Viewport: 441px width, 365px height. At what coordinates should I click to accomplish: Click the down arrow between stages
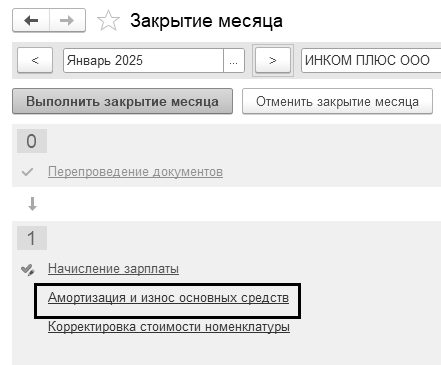(32, 204)
